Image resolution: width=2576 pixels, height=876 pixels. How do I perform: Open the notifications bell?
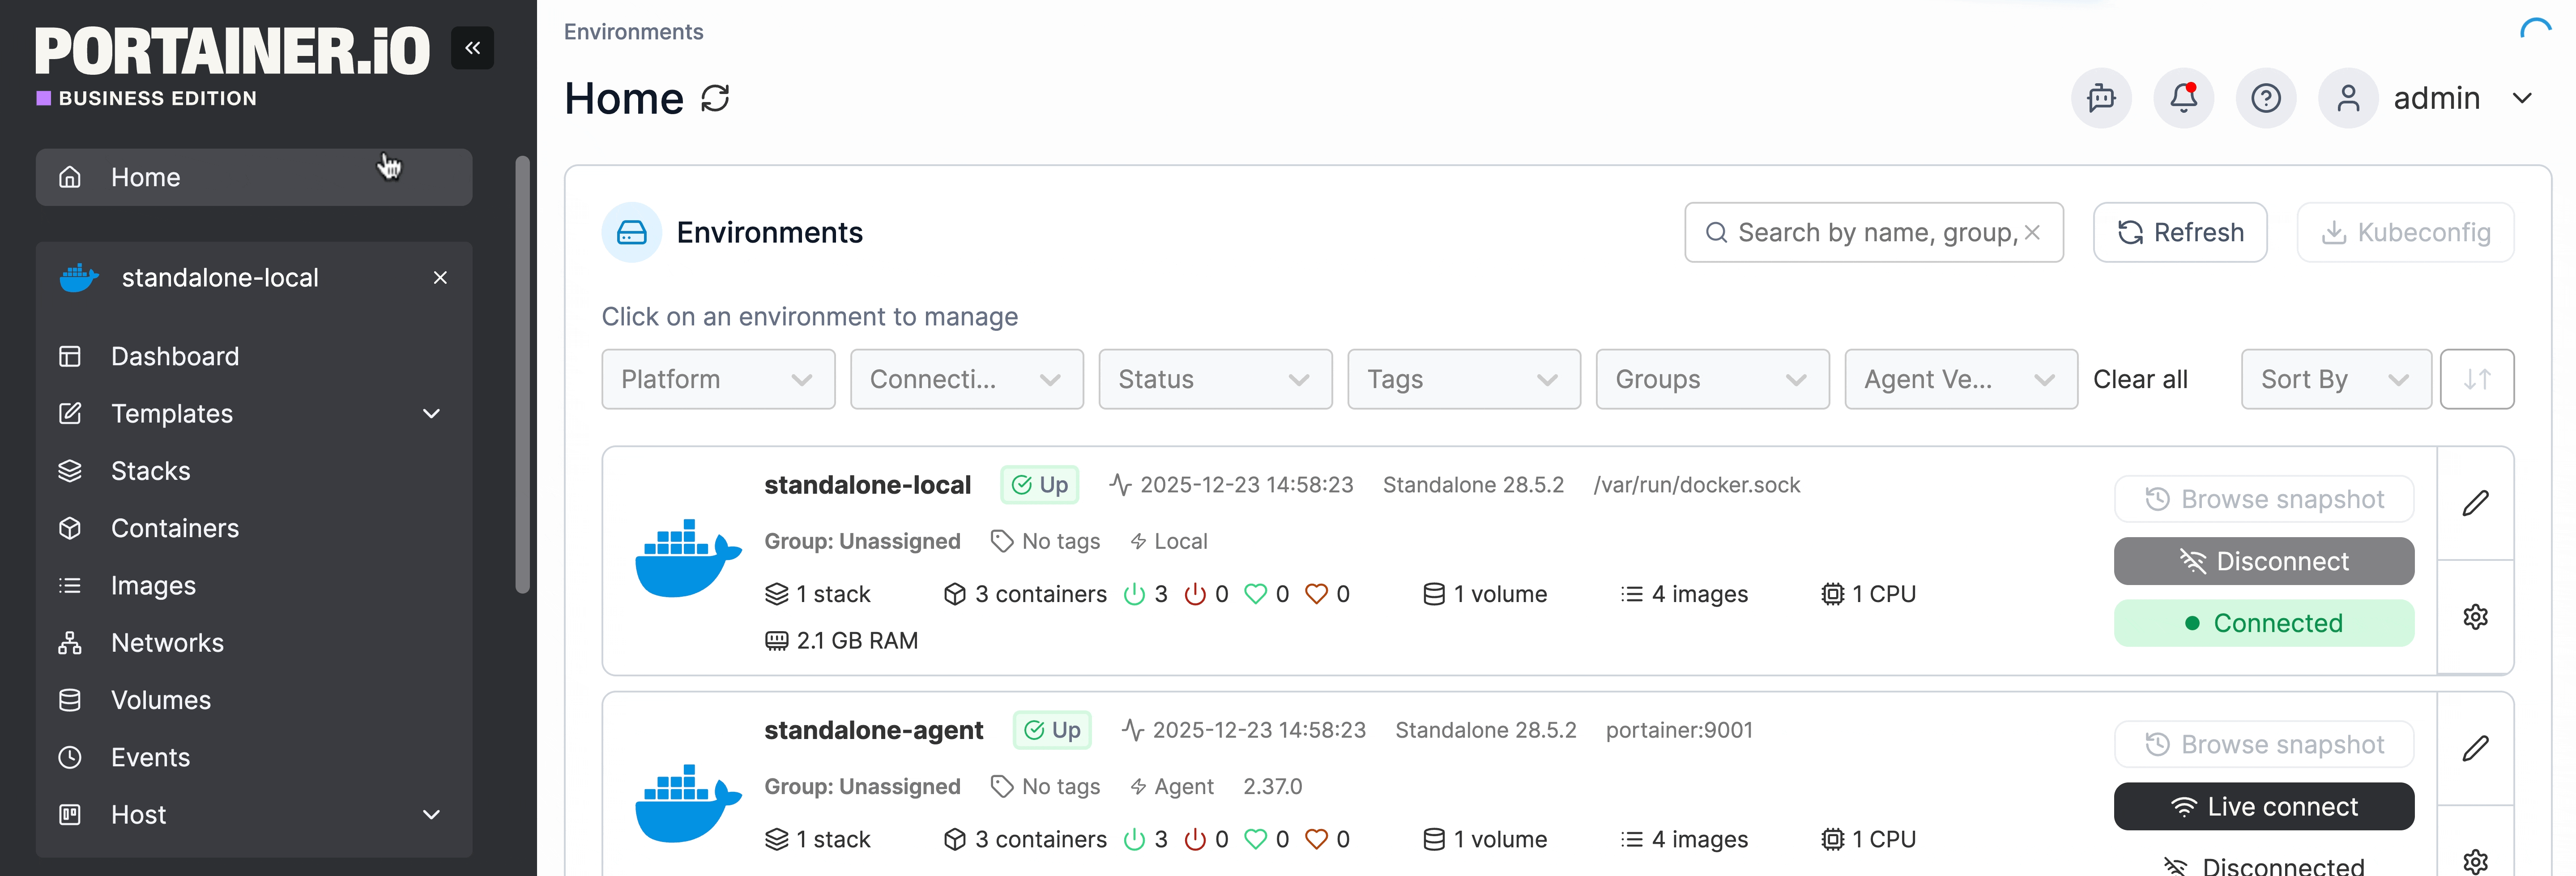coord(2183,98)
